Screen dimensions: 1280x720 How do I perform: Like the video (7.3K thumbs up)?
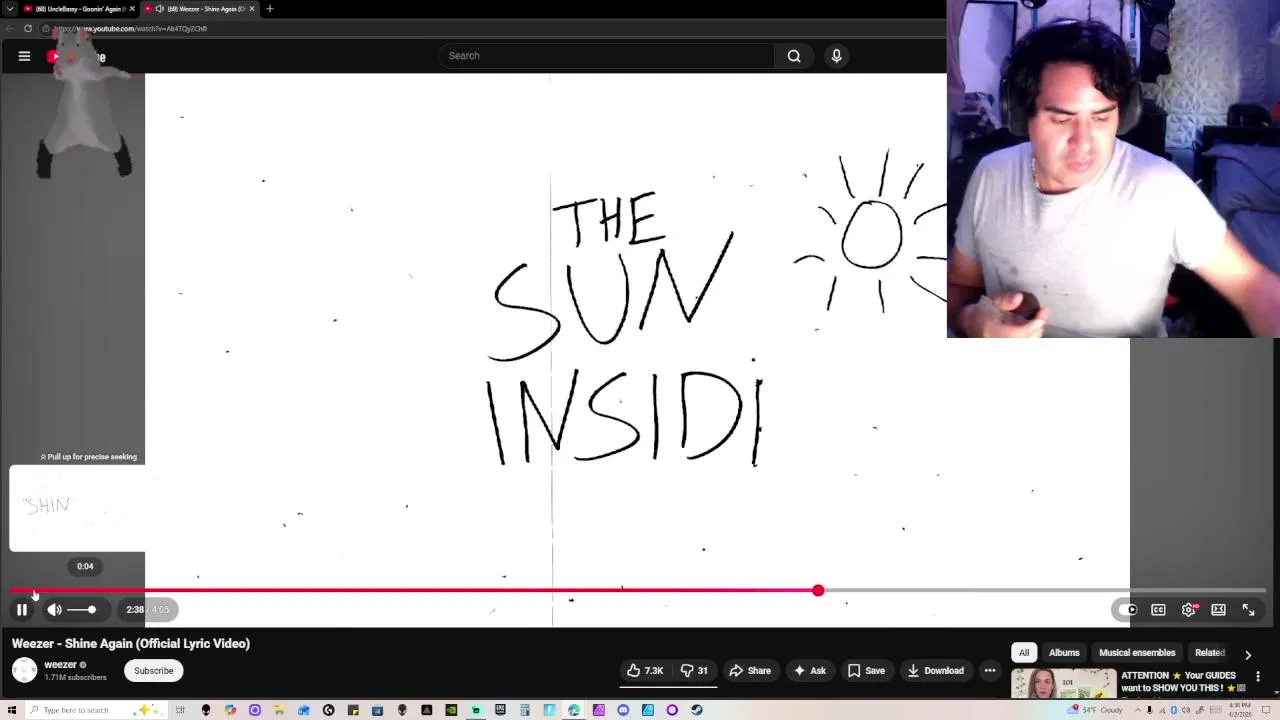click(x=646, y=671)
